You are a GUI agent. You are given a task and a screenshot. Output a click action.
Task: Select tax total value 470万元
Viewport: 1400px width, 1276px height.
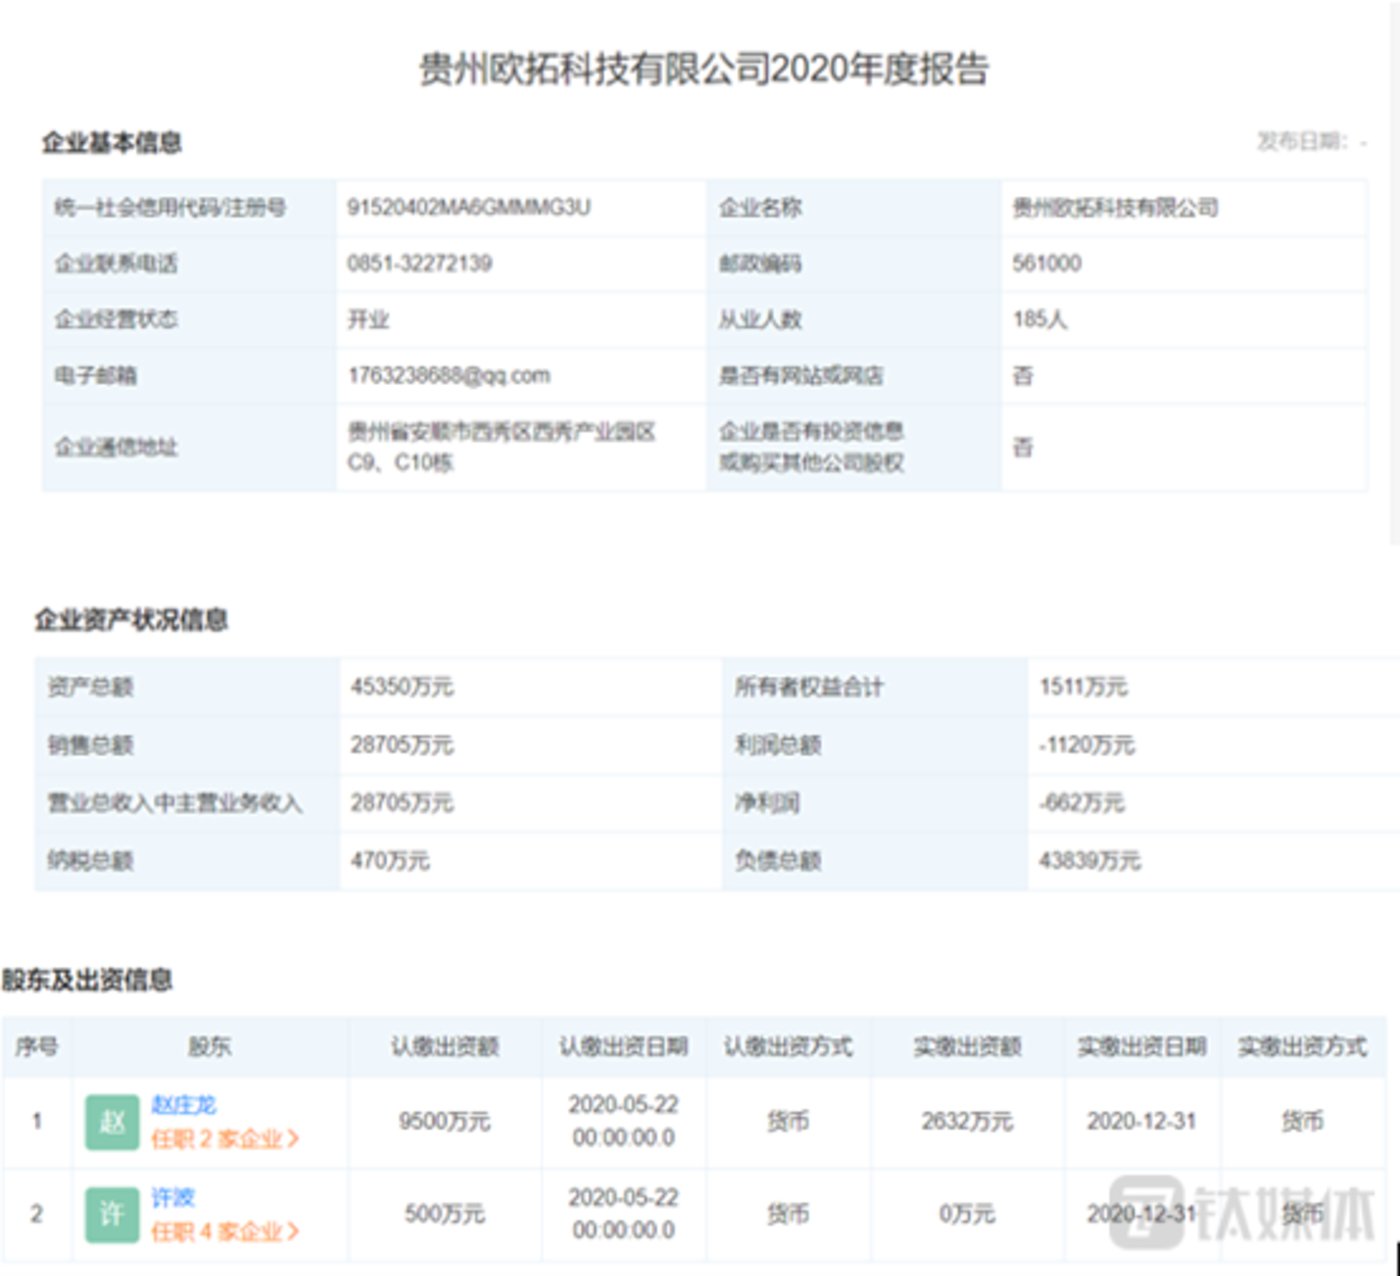pyautogui.click(x=390, y=861)
